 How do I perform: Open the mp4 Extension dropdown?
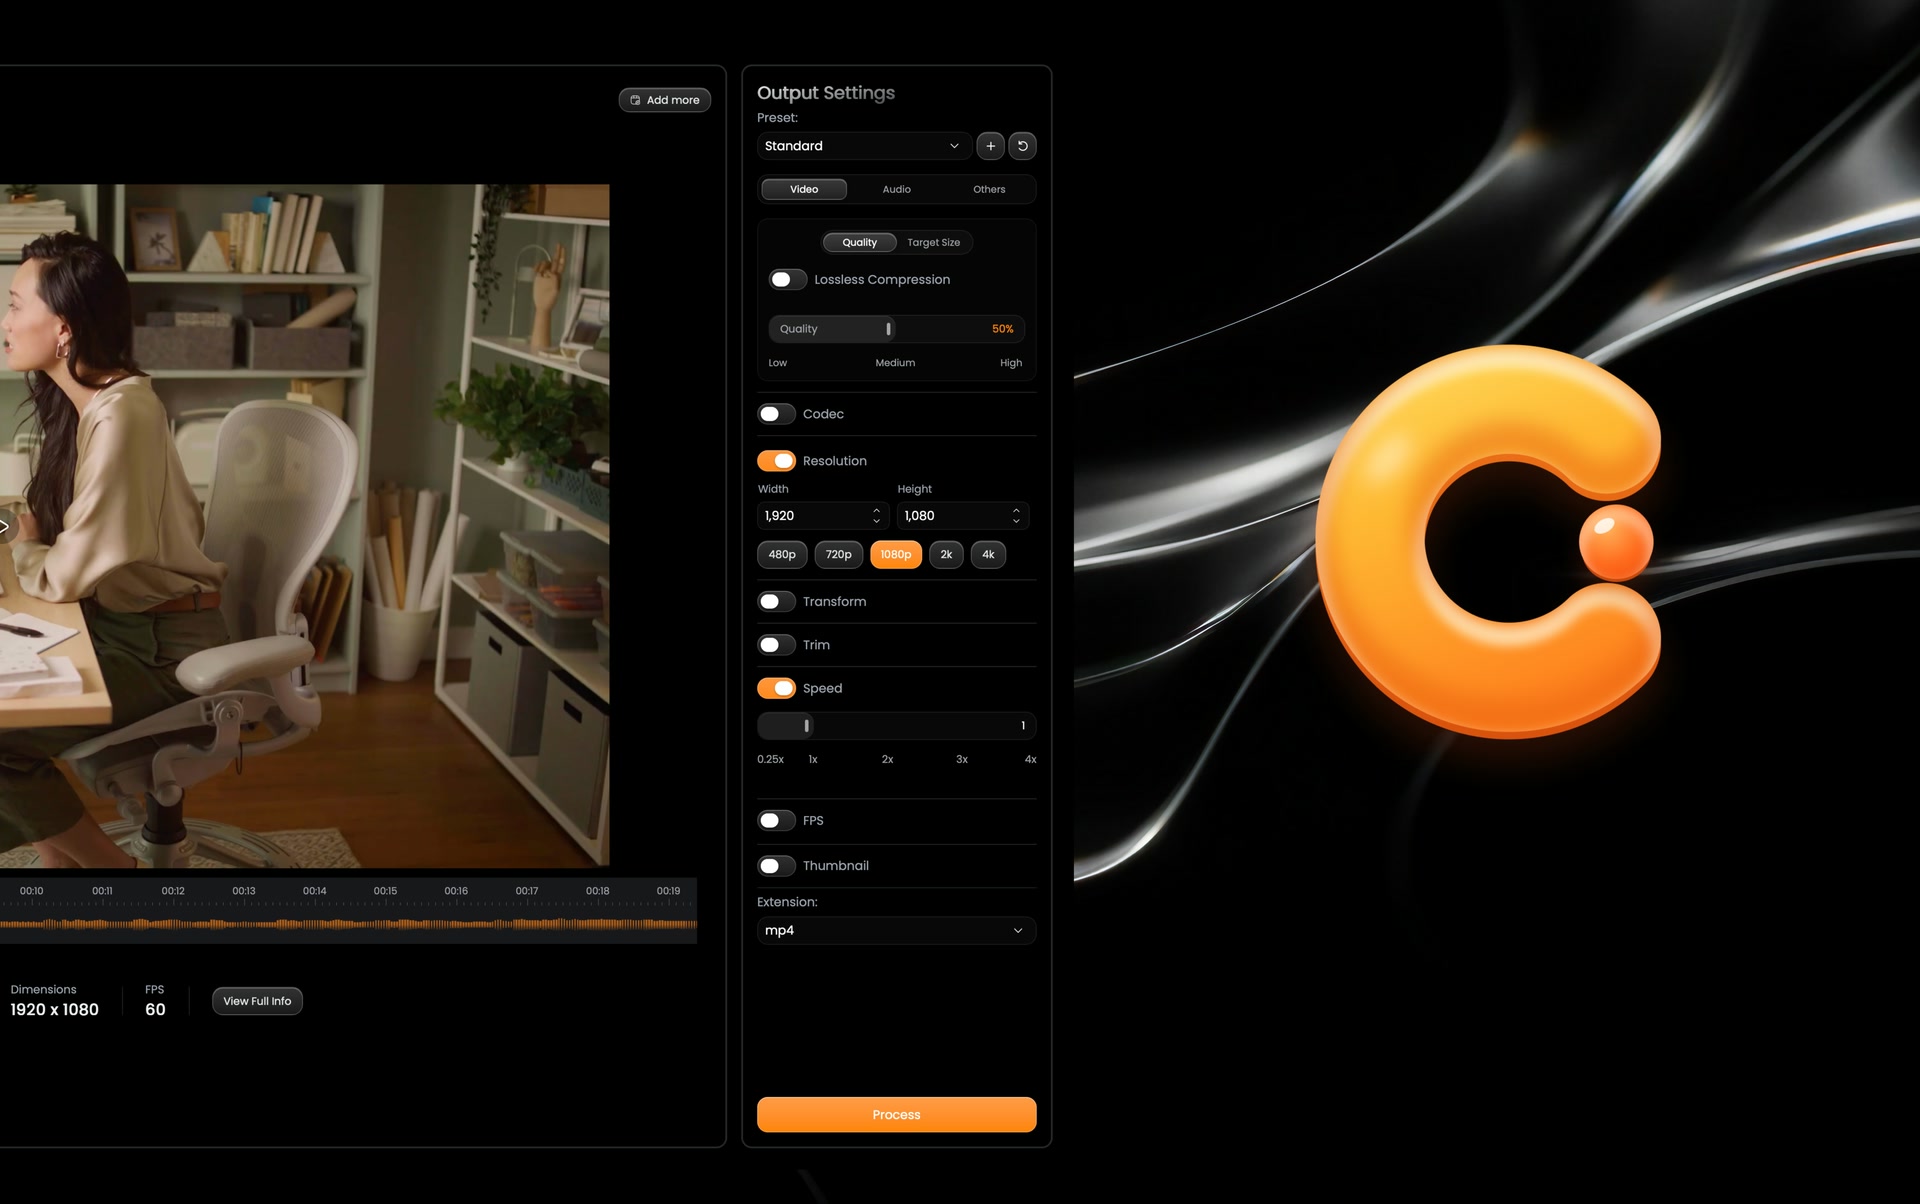pos(896,930)
